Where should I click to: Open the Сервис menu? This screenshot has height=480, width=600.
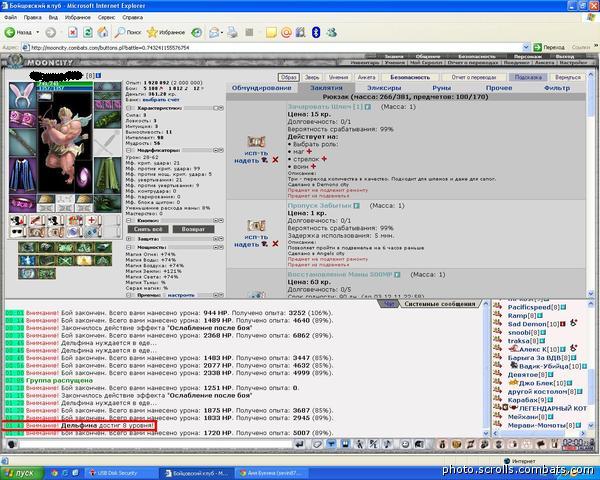106,17
